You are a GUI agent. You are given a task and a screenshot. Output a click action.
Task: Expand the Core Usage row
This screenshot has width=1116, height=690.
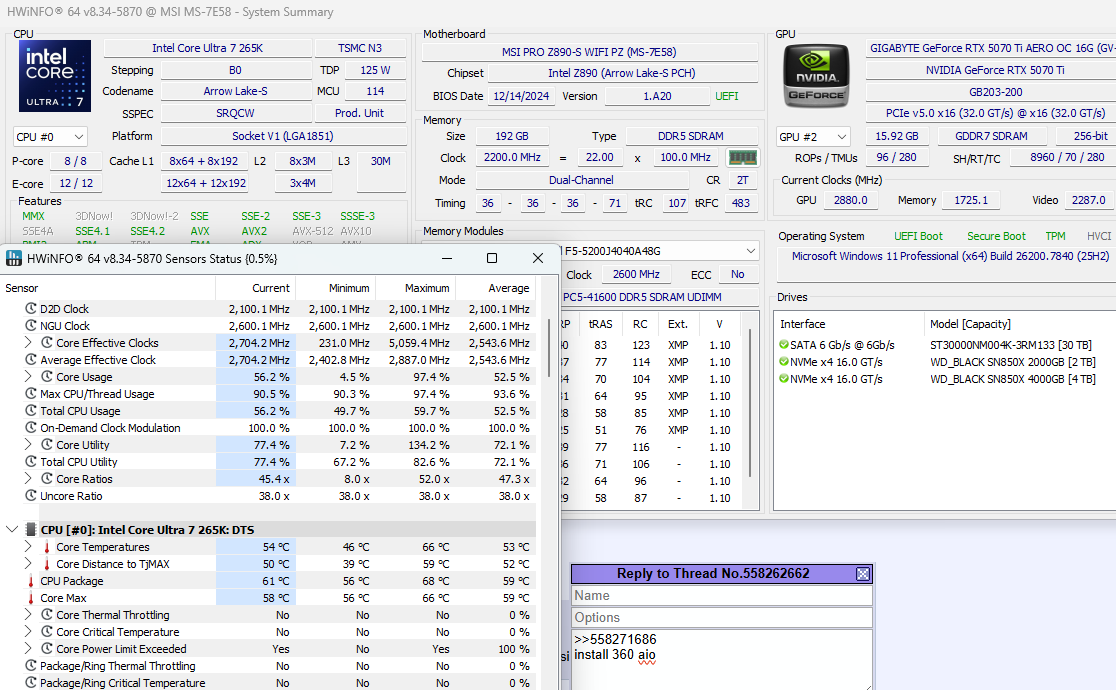(x=28, y=376)
